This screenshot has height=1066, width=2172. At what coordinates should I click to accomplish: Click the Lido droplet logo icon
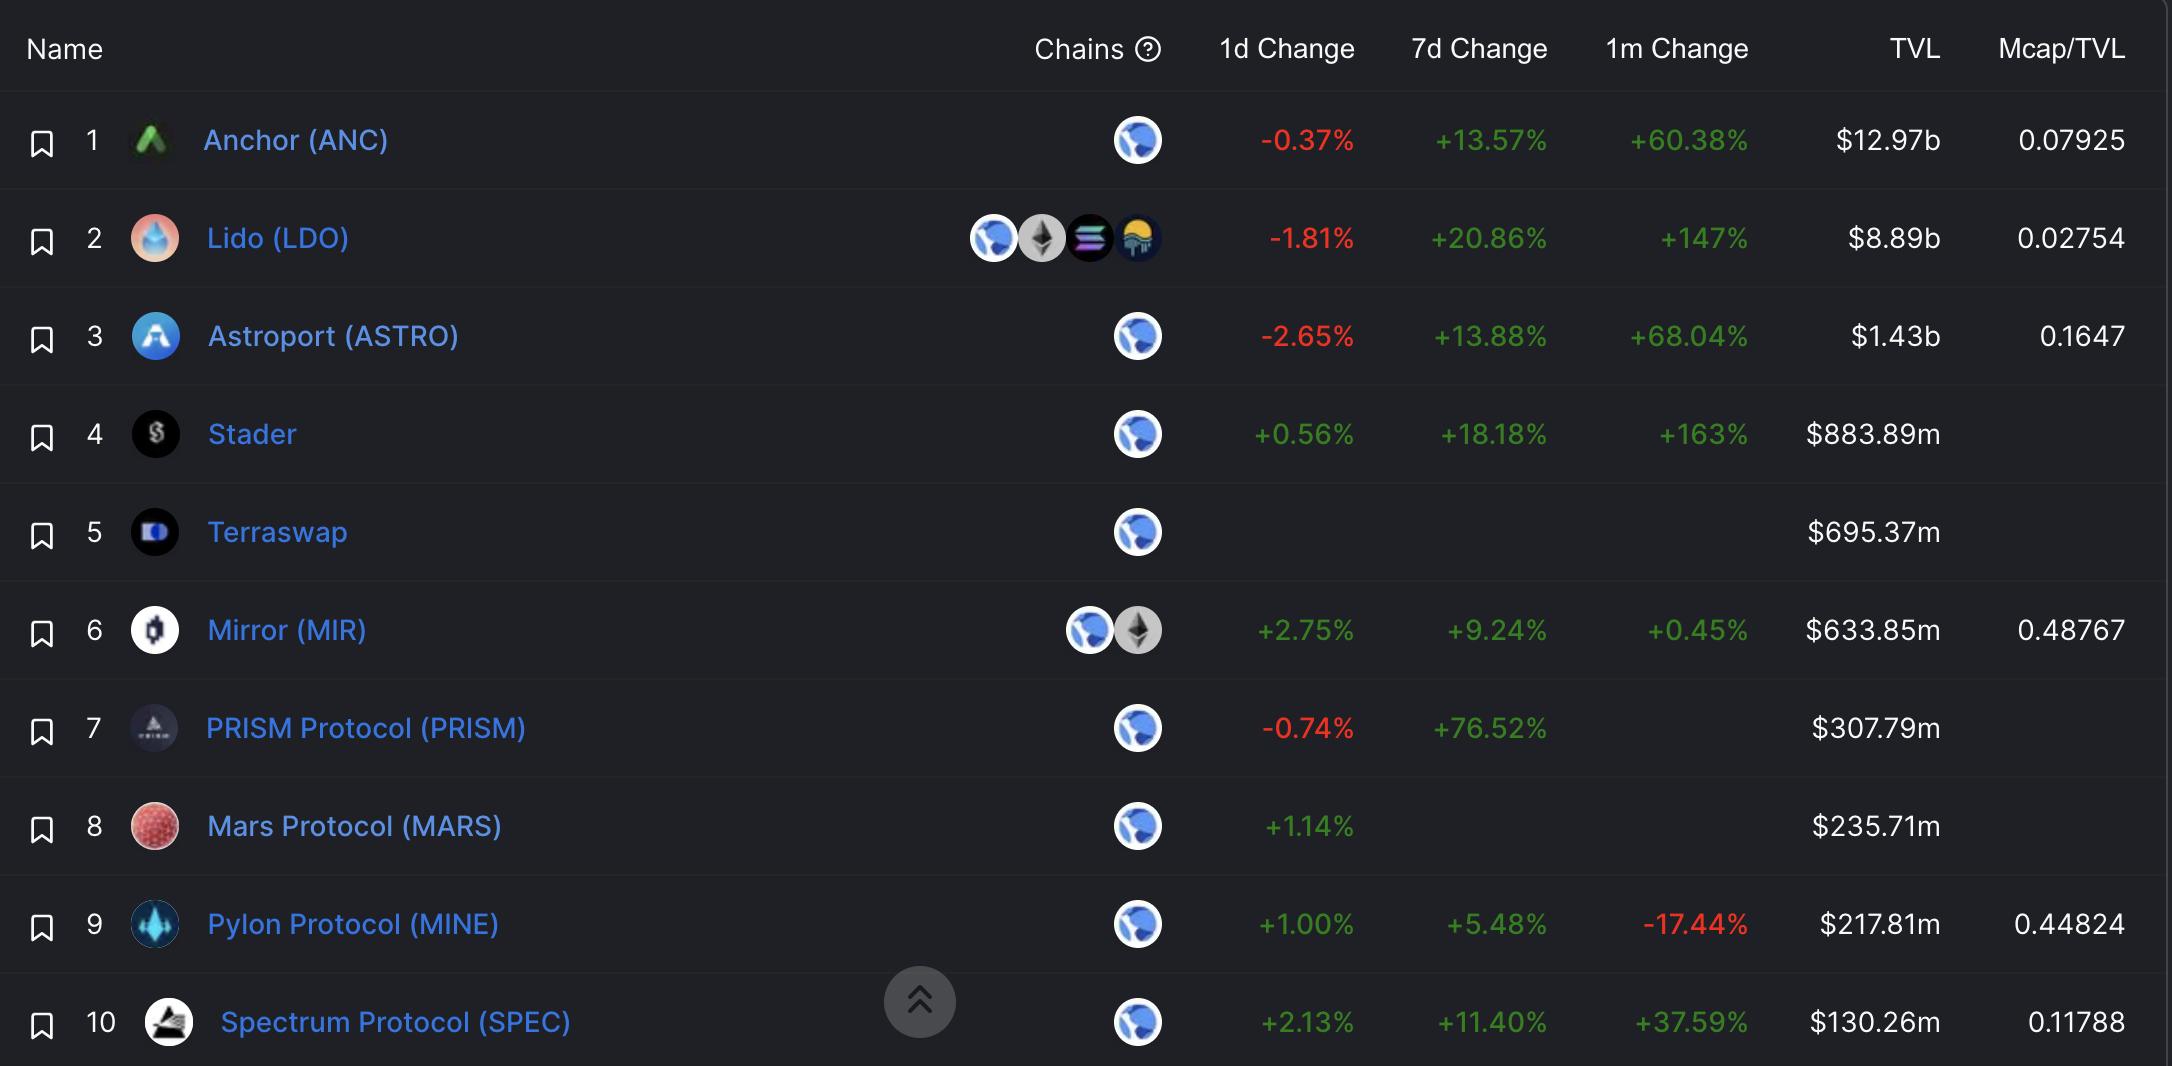coord(155,238)
